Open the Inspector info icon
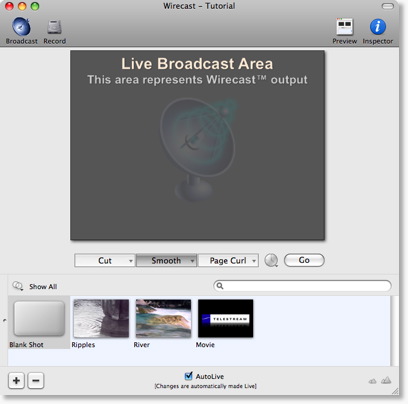Image resolution: width=408 pixels, height=404 pixels. coord(378,26)
